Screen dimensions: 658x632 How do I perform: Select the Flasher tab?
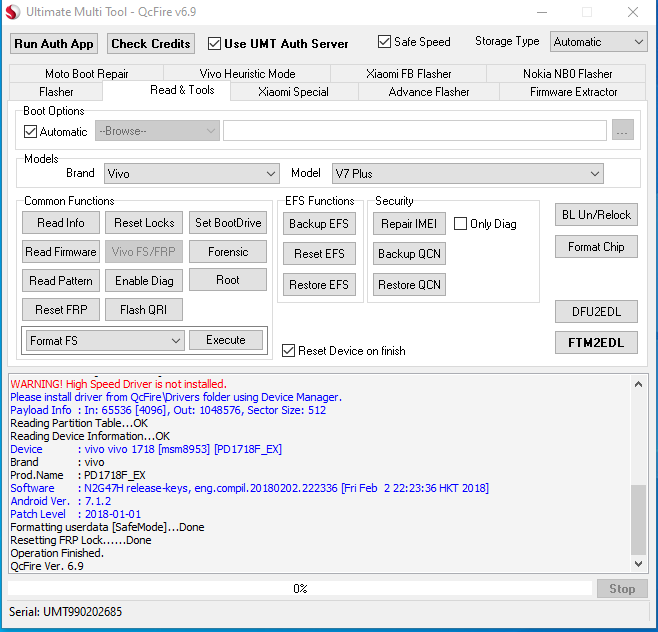56,91
